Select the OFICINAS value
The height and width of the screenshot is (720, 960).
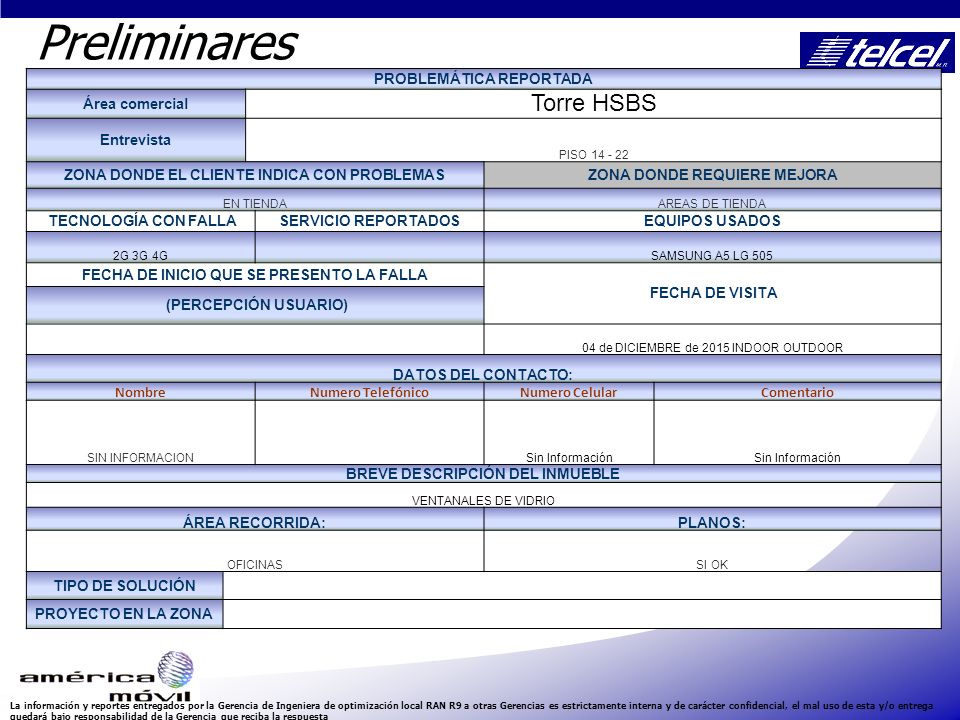tap(255, 564)
